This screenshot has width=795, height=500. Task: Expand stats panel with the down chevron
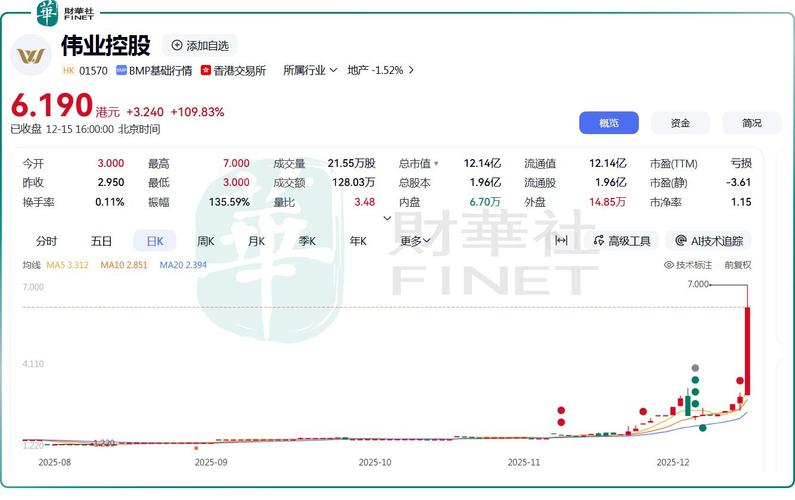tap(387, 218)
